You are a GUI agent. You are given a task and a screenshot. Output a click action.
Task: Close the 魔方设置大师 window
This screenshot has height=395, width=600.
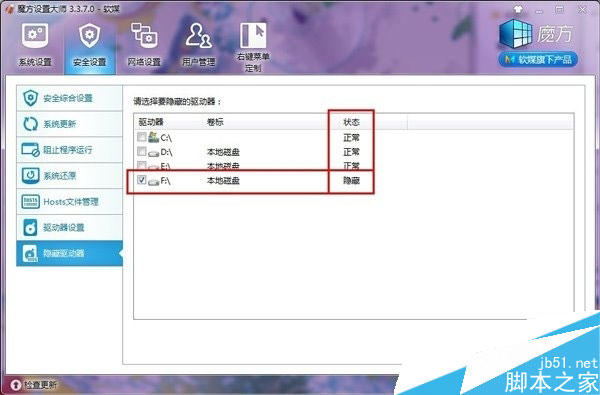pyautogui.click(x=582, y=10)
